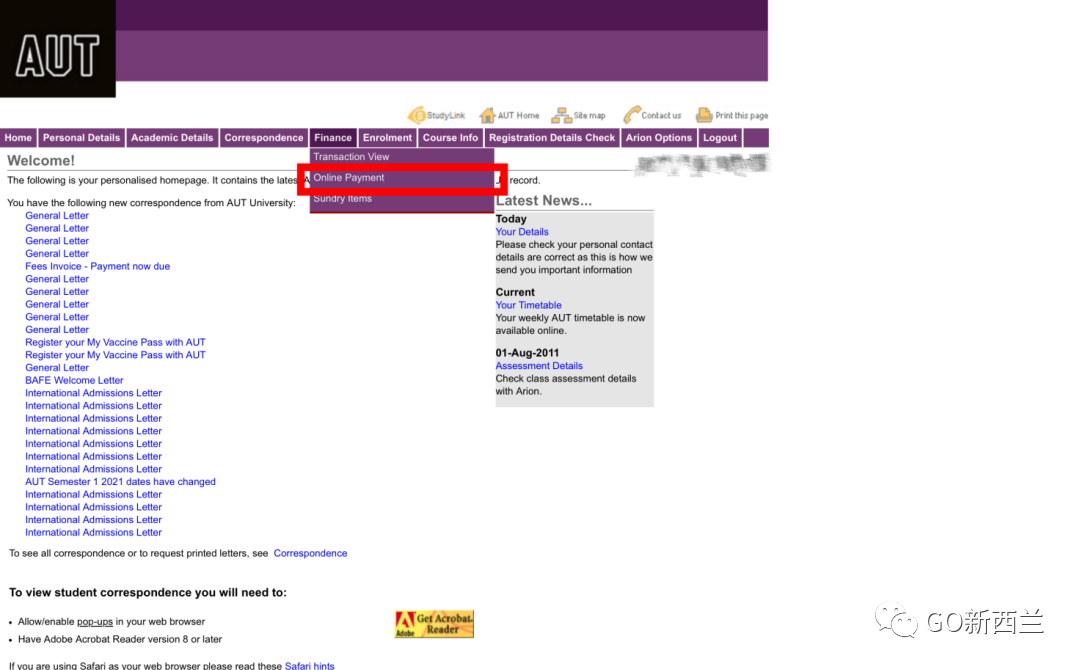Open the Finance menu

click(333, 138)
